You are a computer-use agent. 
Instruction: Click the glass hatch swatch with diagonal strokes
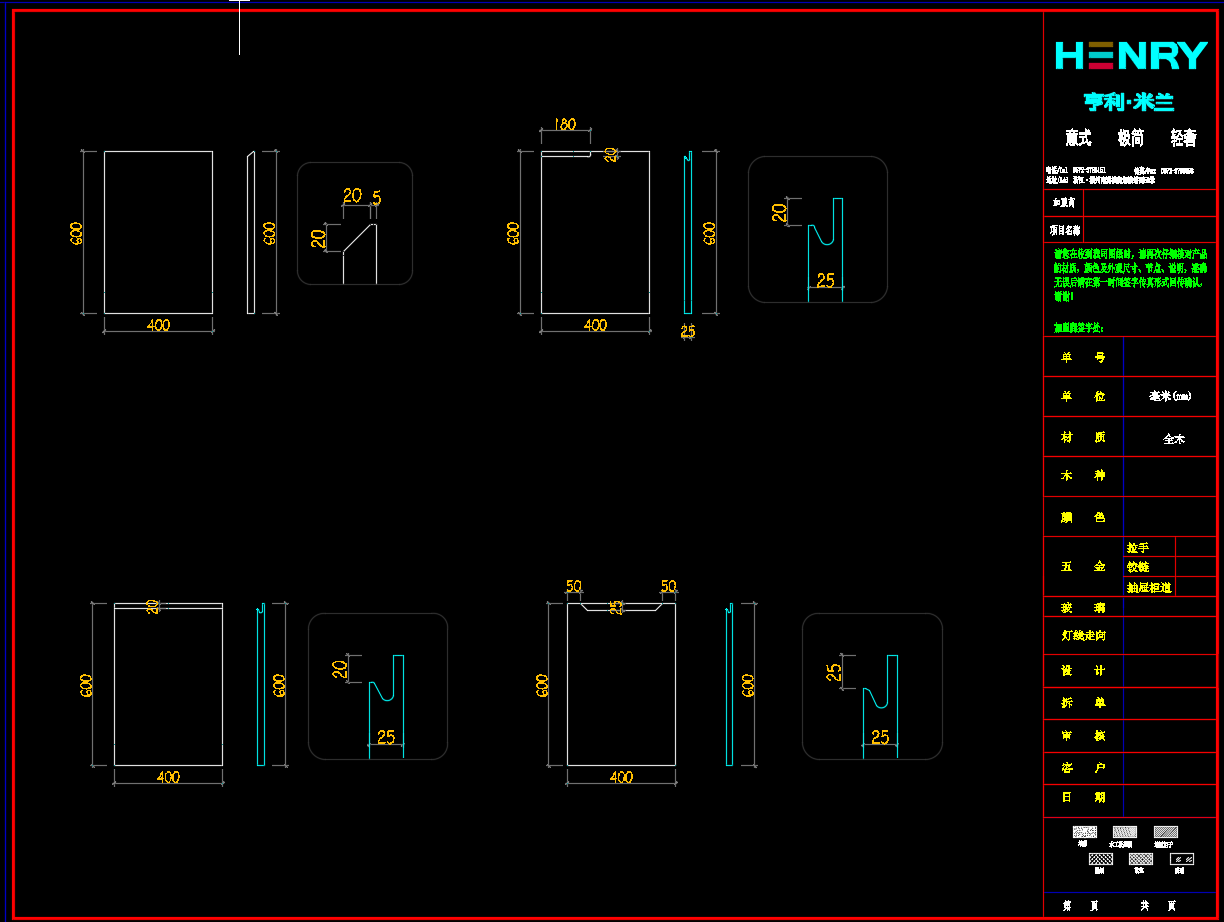click(1182, 859)
